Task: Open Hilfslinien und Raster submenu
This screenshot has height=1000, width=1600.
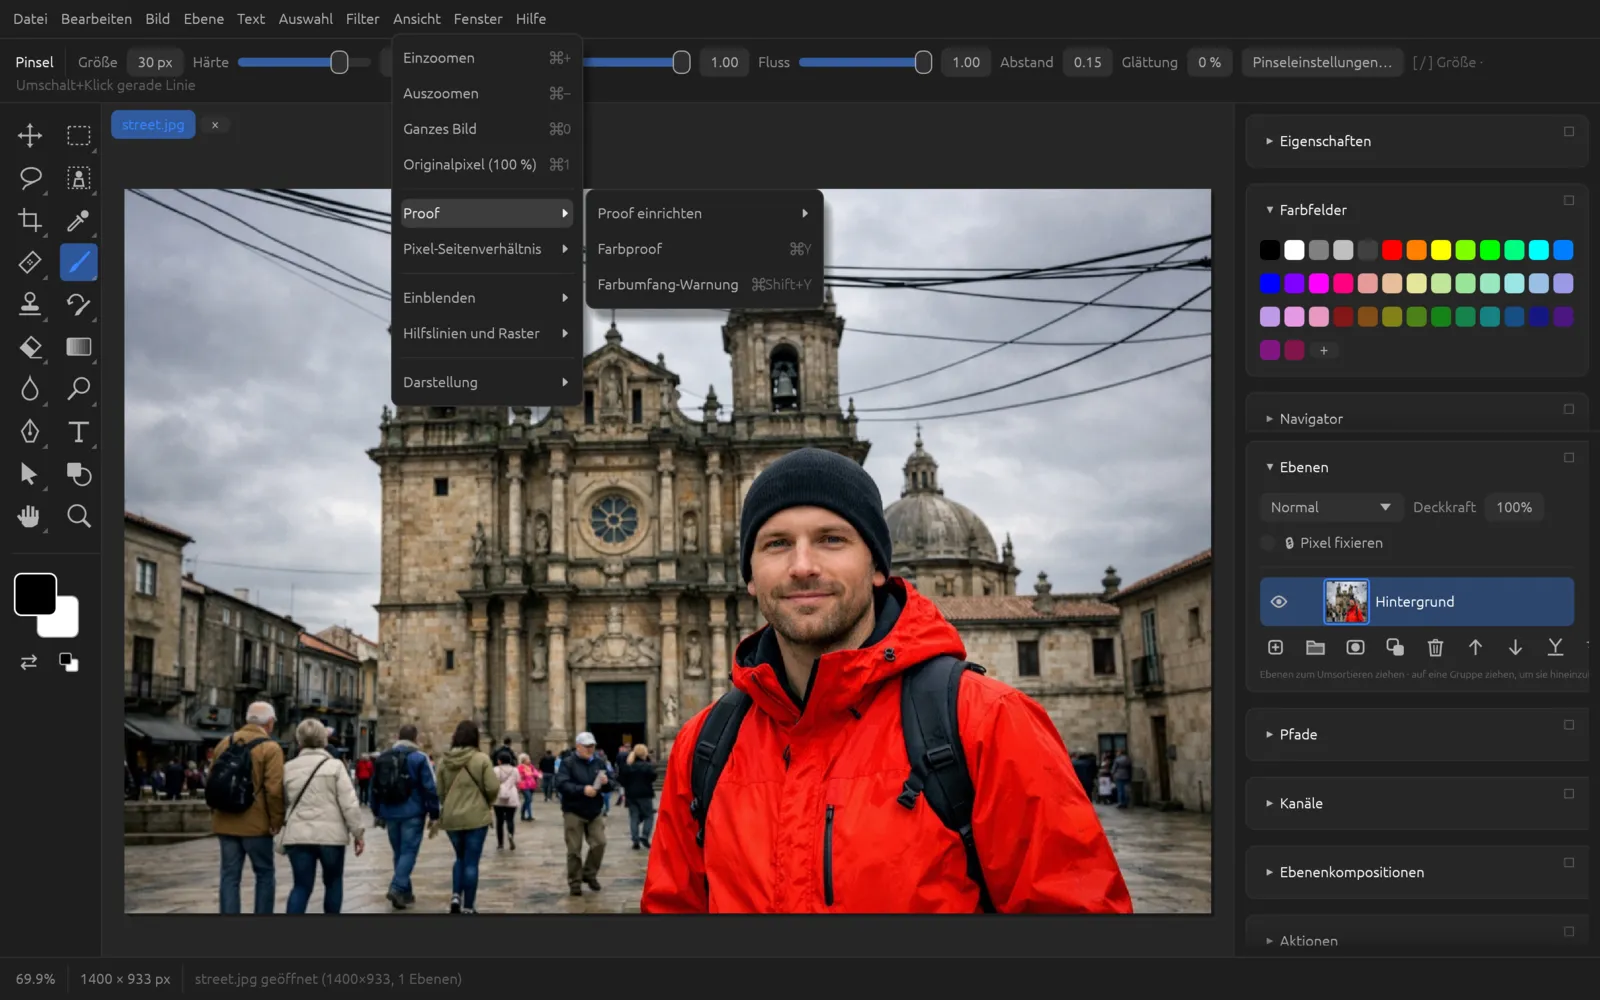Action: [486, 333]
